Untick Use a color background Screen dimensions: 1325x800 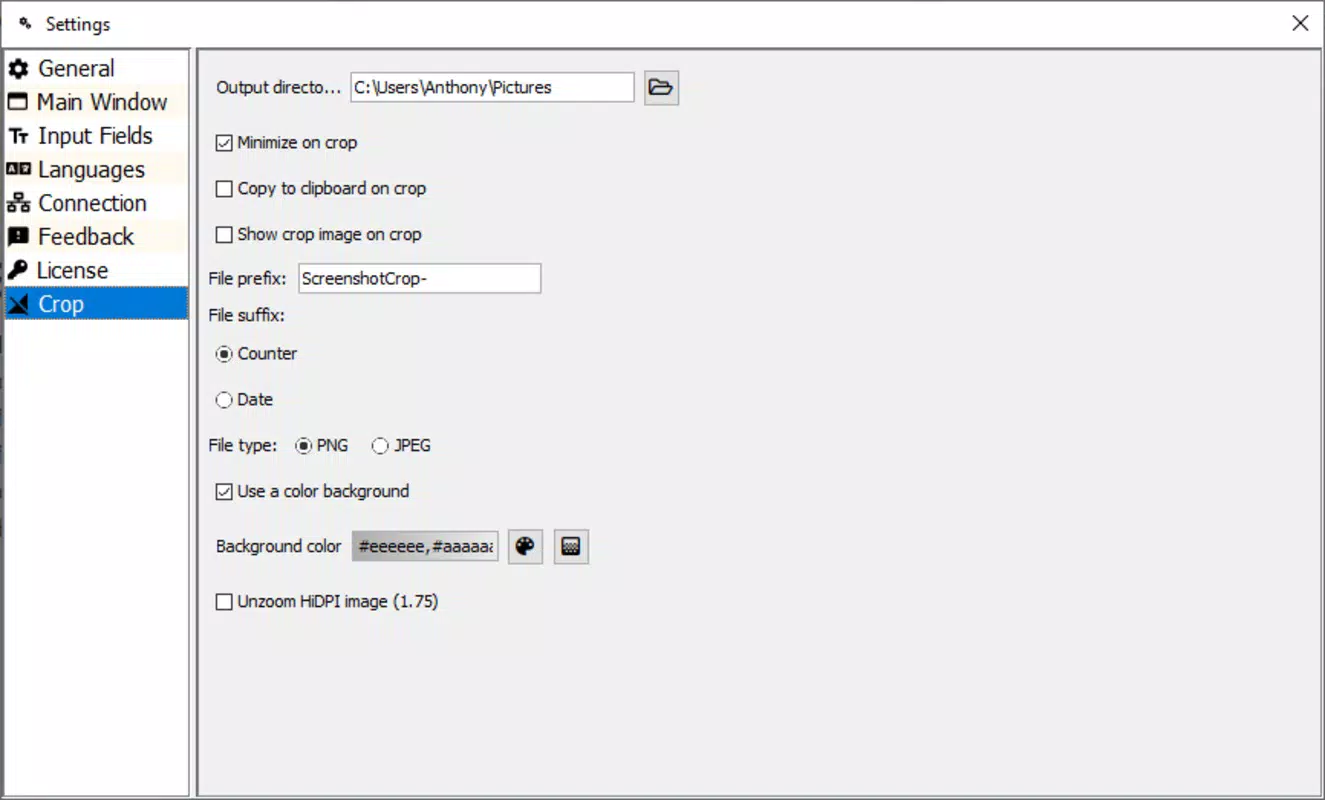pyautogui.click(x=224, y=492)
